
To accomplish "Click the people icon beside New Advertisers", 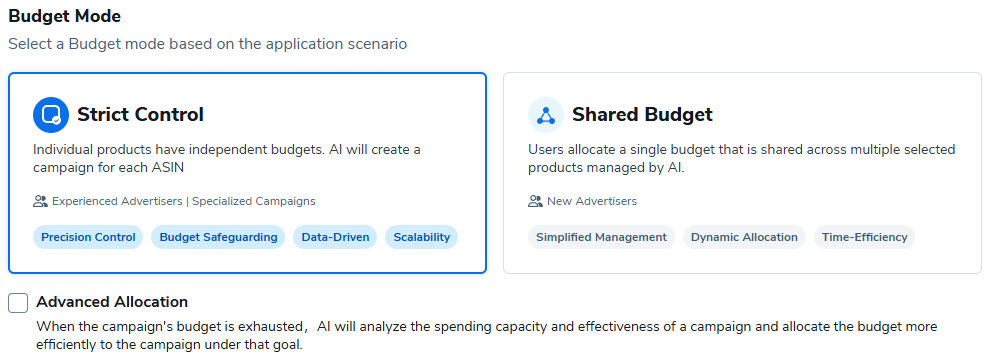I will 536,201.
